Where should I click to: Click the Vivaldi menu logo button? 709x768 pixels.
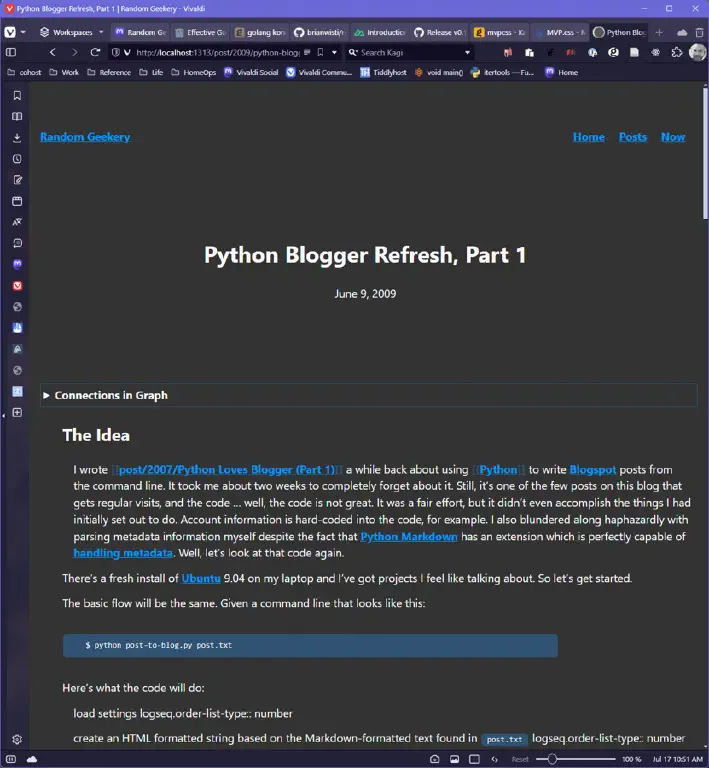pyautogui.click(x=10, y=32)
